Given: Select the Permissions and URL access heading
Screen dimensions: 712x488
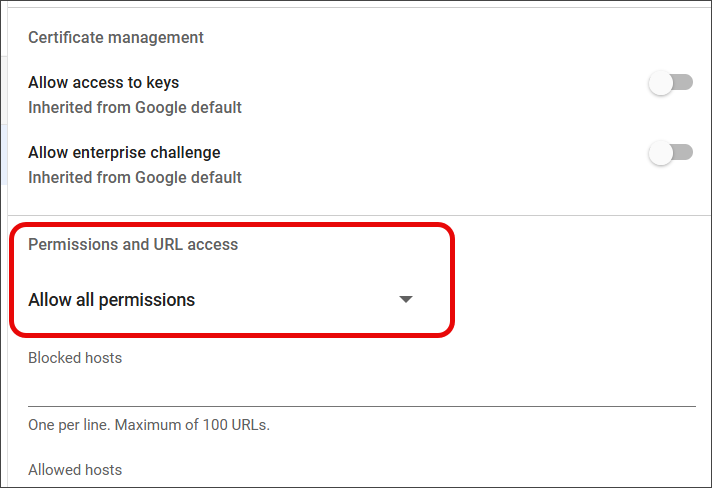Looking at the screenshot, I should [x=133, y=244].
